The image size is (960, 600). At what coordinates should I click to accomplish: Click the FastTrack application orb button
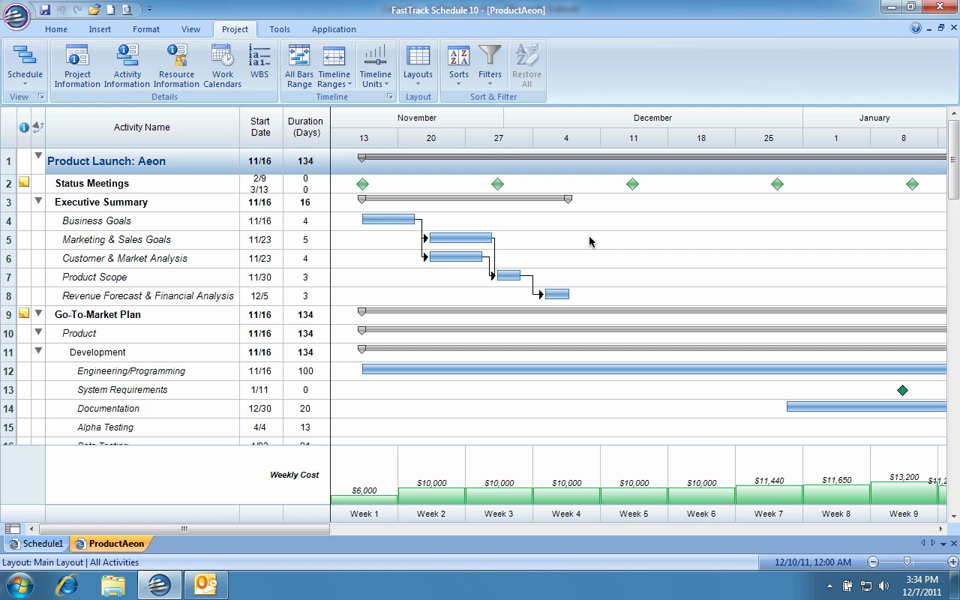(17, 16)
